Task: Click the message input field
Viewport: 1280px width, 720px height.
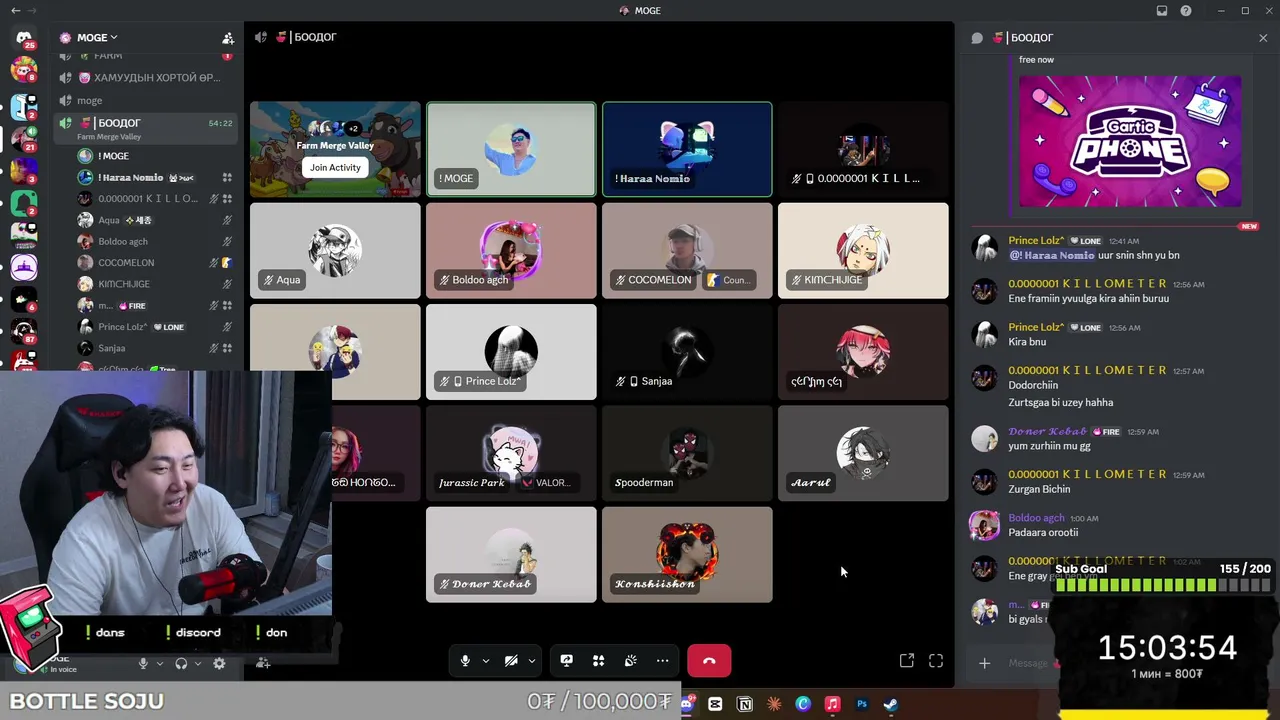Action: click(x=1028, y=663)
